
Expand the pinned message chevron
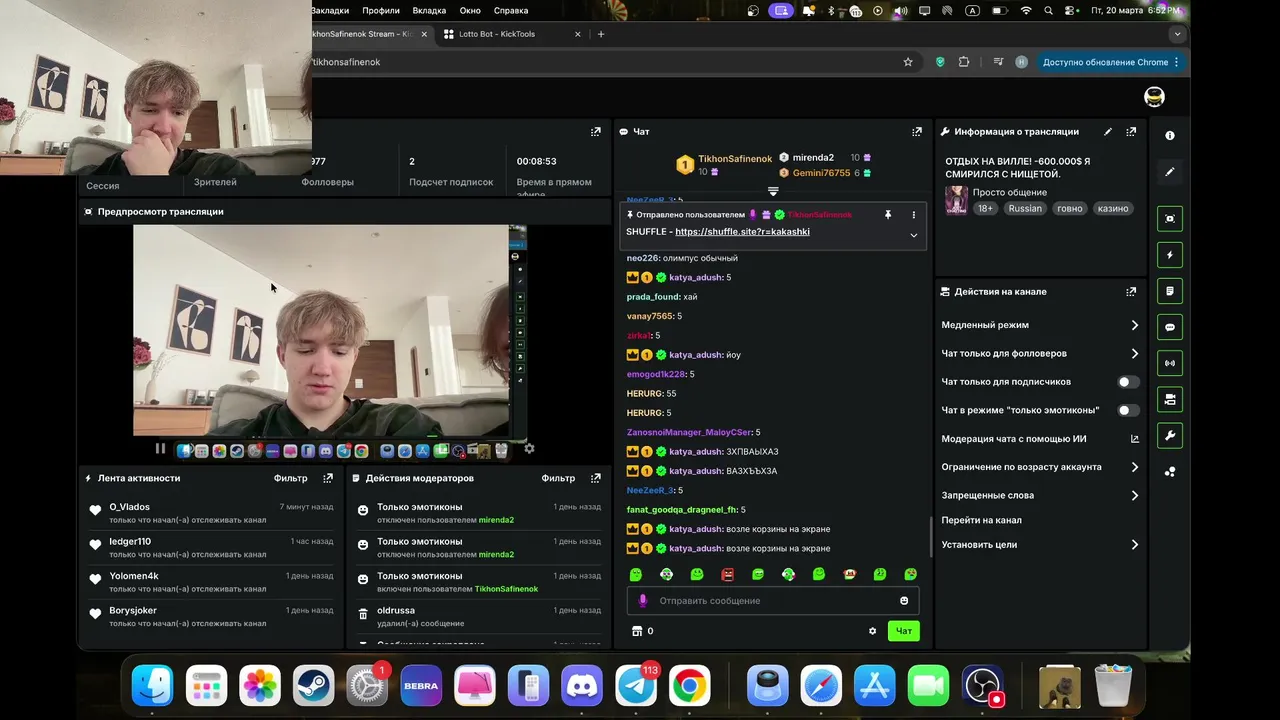(x=913, y=235)
